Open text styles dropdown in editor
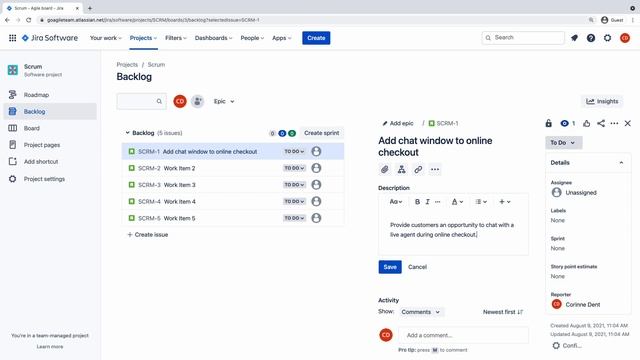The image size is (640, 360). (x=396, y=202)
